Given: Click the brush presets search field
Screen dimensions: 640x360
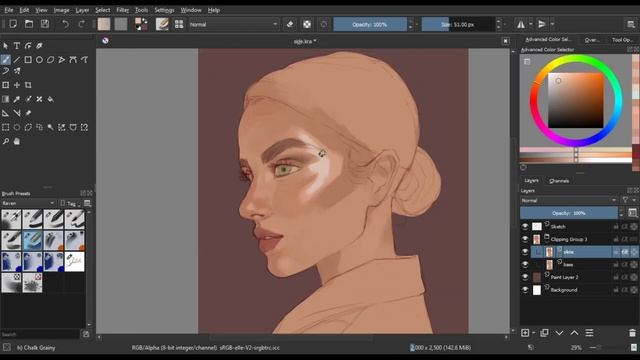Looking at the screenshot, I should click(40, 334).
